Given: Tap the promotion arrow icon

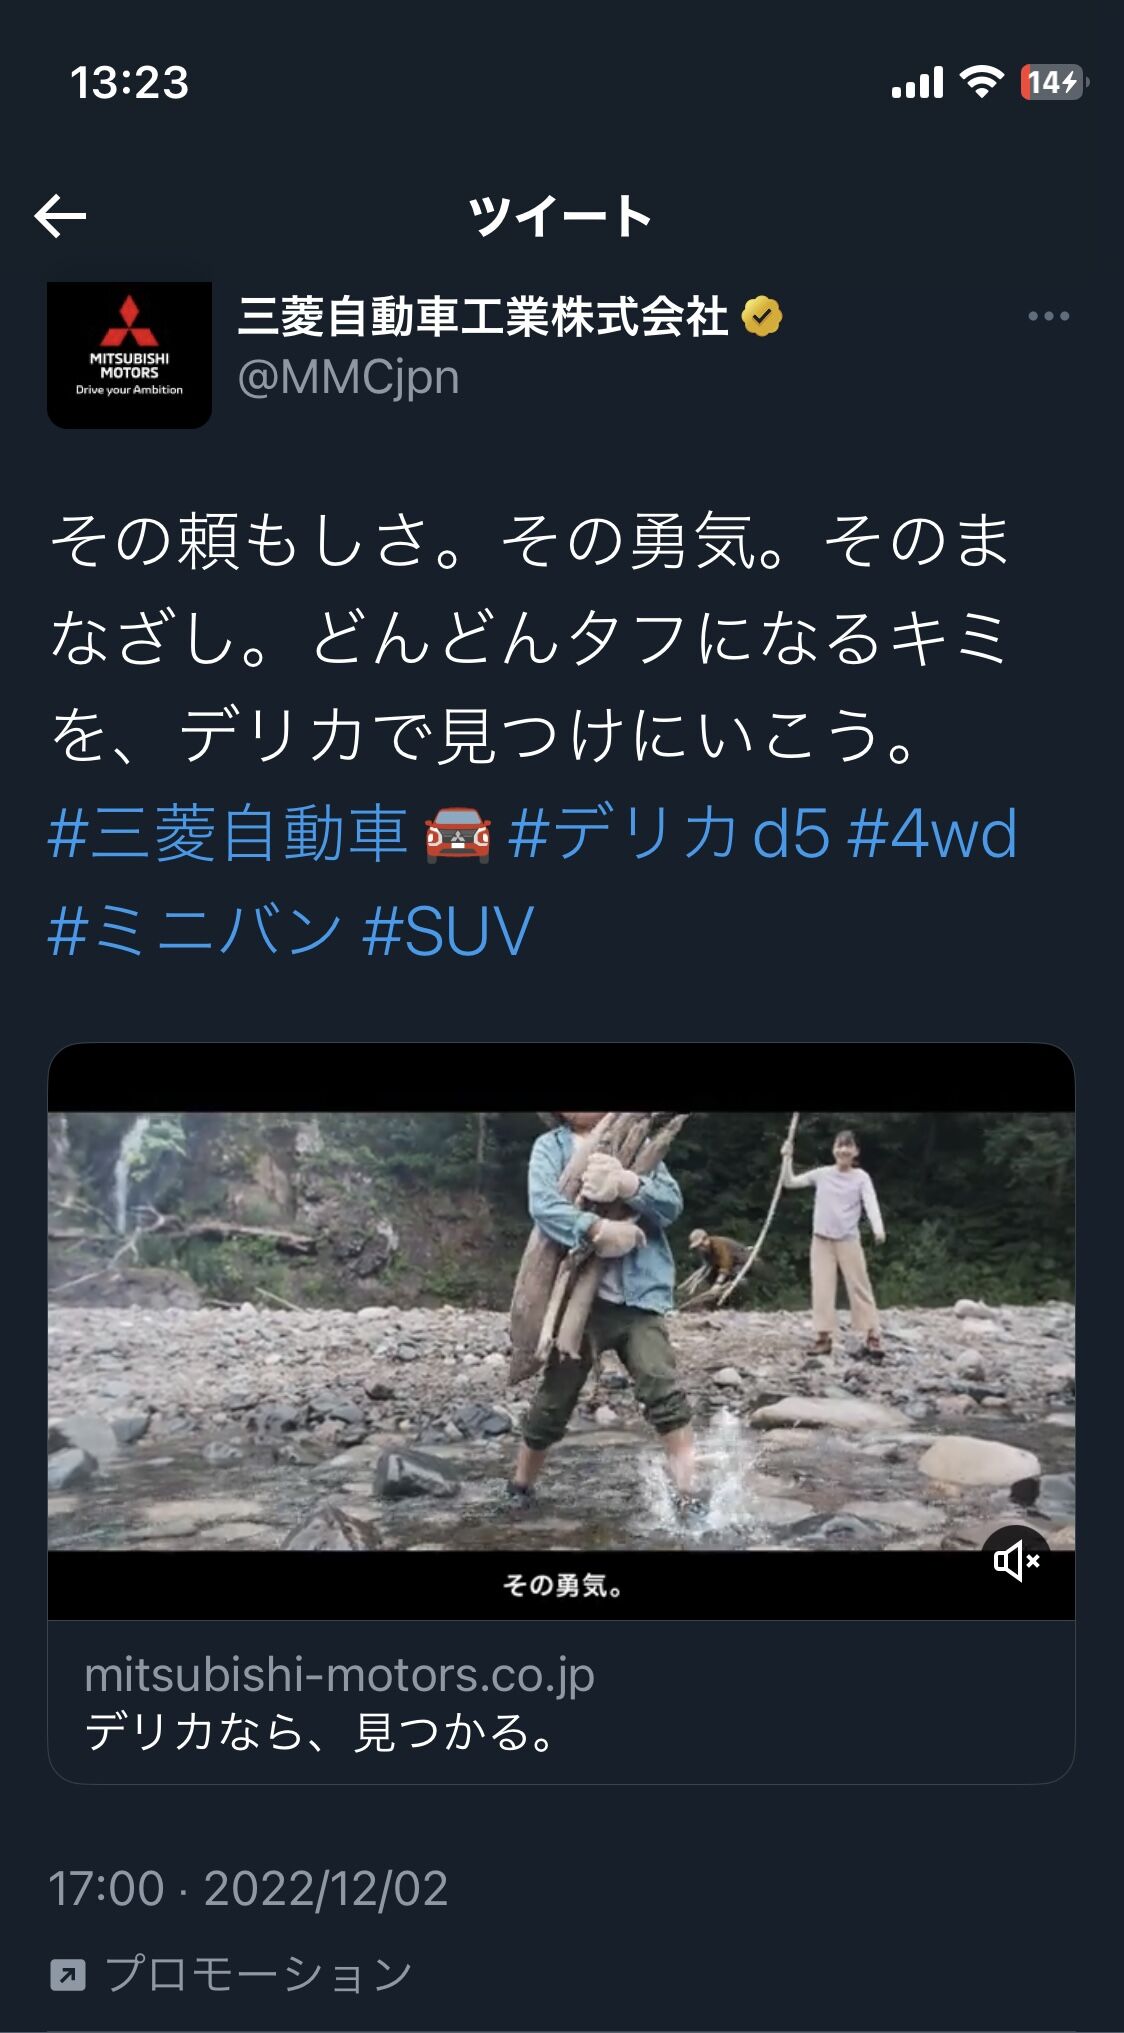Looking at the screenshot, I should [x=67, y=1974].
